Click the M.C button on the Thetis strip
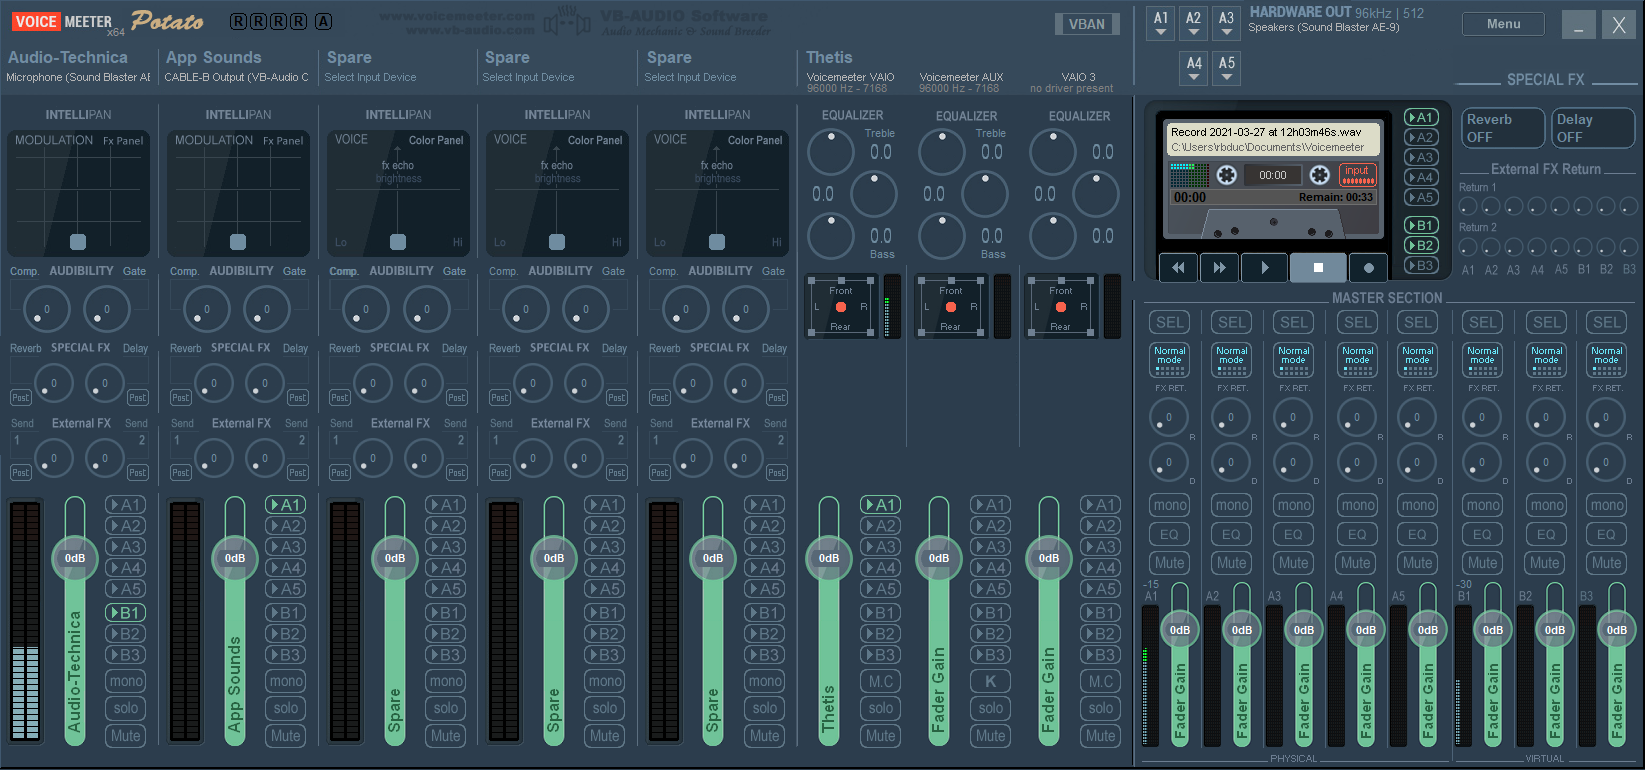Viewport: 1645px width, 770px height. (880, 681)
